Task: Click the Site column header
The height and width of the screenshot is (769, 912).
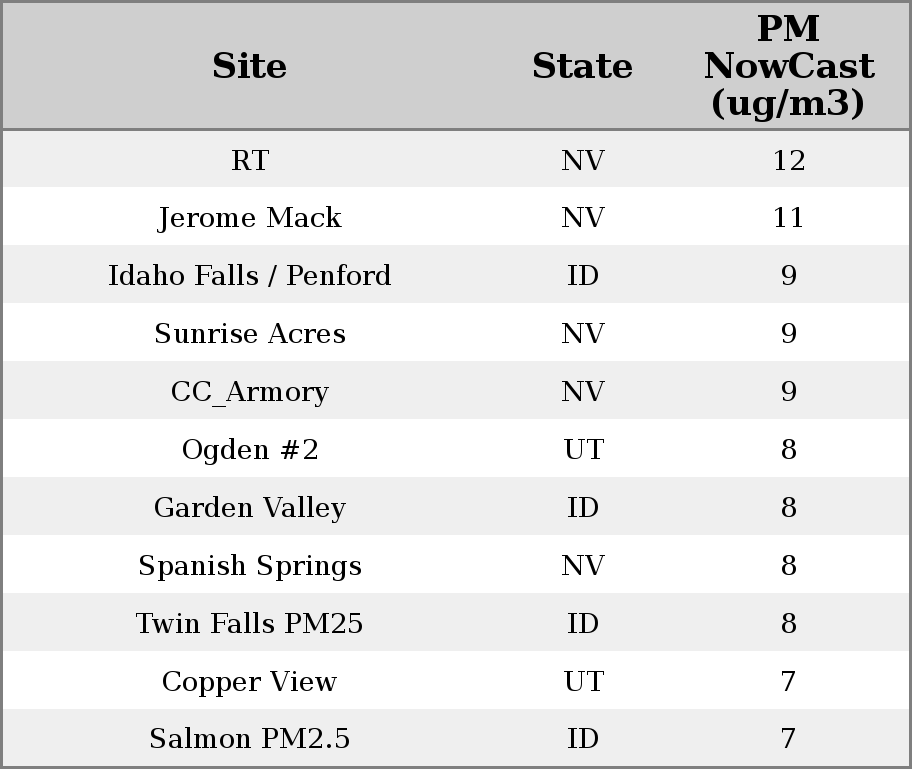Action: coord(249,66)
